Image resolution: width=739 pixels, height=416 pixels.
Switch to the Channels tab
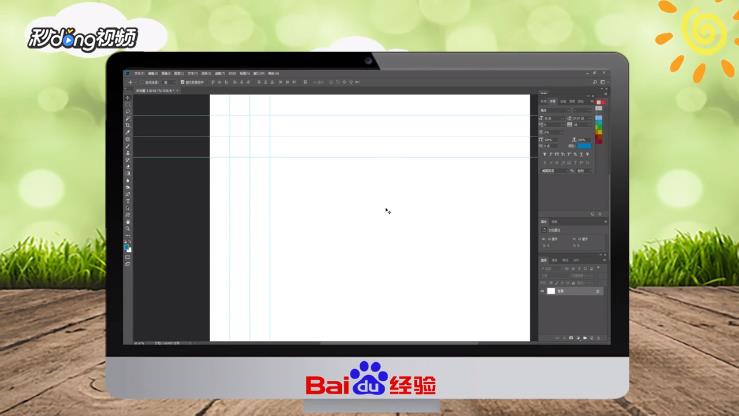[x=555, y=260]
